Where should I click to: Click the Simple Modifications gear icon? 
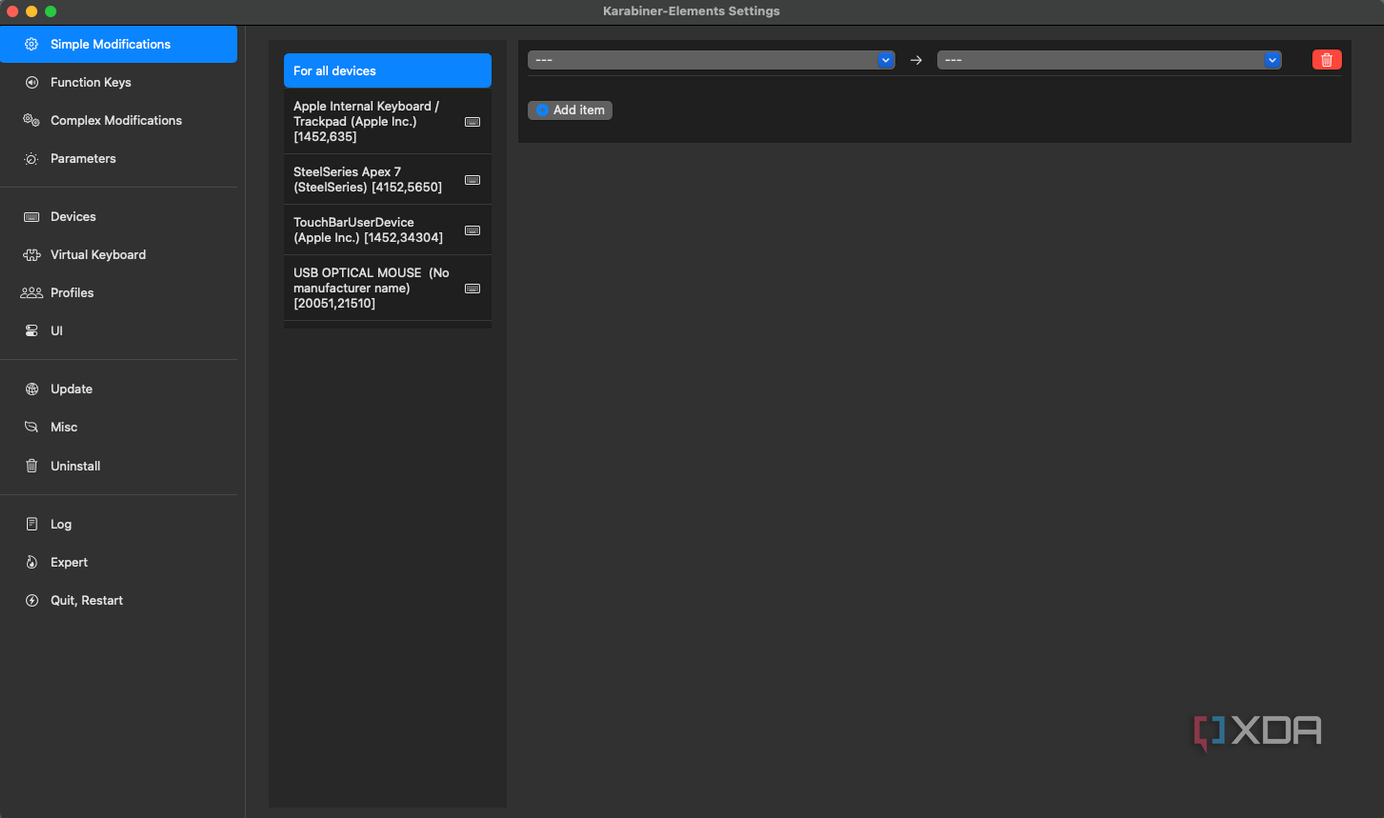[x=31, y=44]
